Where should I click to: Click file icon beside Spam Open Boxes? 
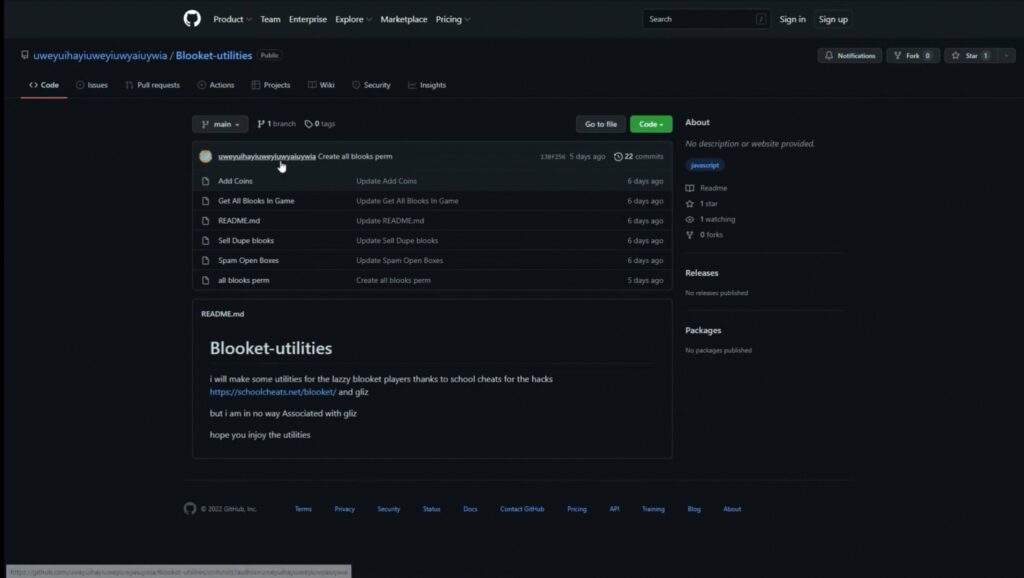click(x=205, y=261)
